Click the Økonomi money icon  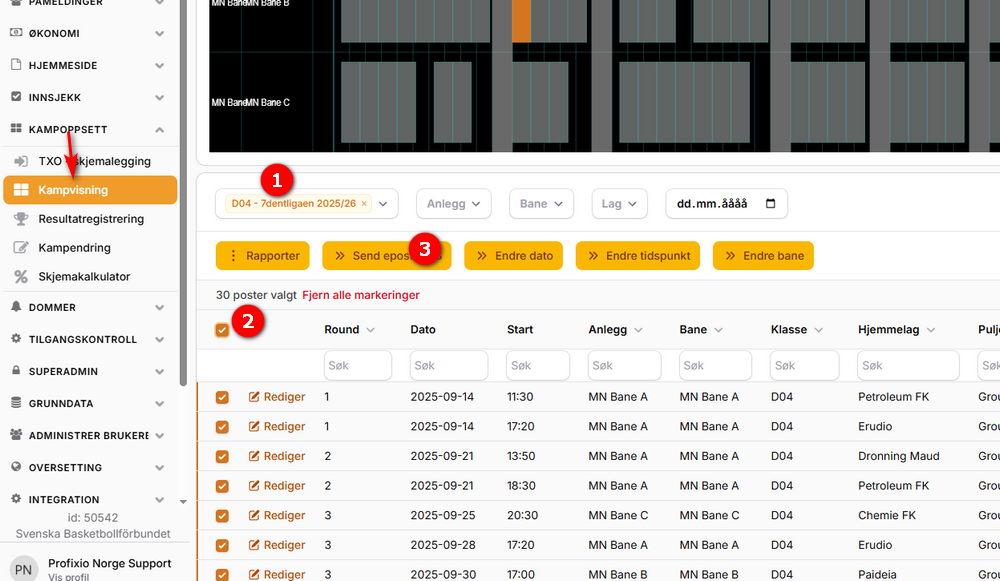pyautogui.click(x=17, y=33)
